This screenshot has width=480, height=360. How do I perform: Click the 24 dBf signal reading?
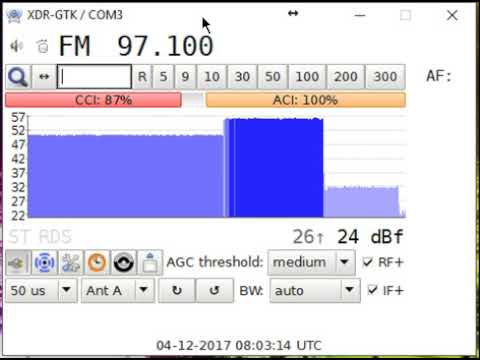[370, 237]
